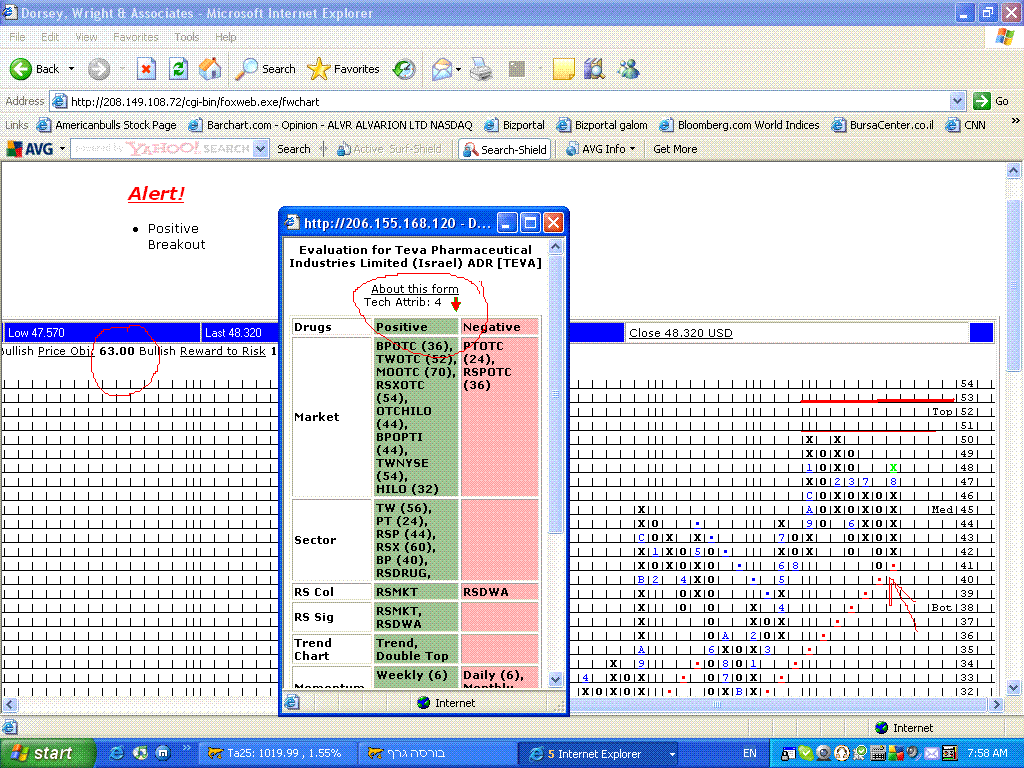Open the Tools menu
This screenshot has width=1024, height=768.
pos(187,37)
